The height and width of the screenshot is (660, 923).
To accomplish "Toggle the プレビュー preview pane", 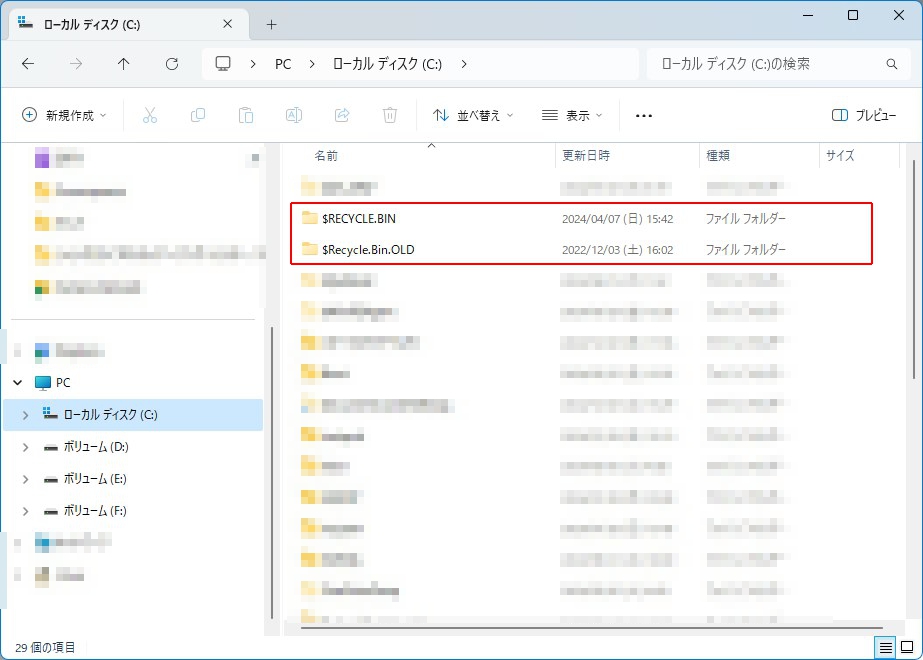I will coord(864,115).
